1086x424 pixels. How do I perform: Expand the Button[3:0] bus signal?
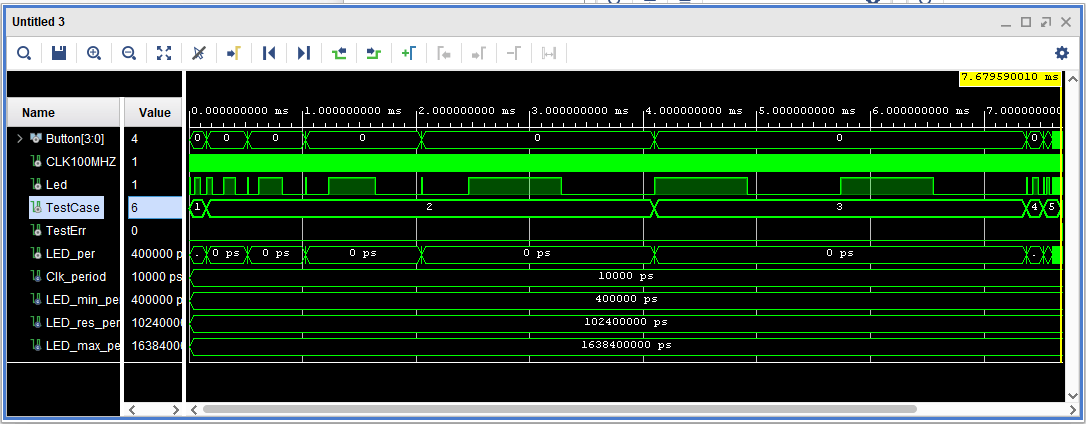19,138
